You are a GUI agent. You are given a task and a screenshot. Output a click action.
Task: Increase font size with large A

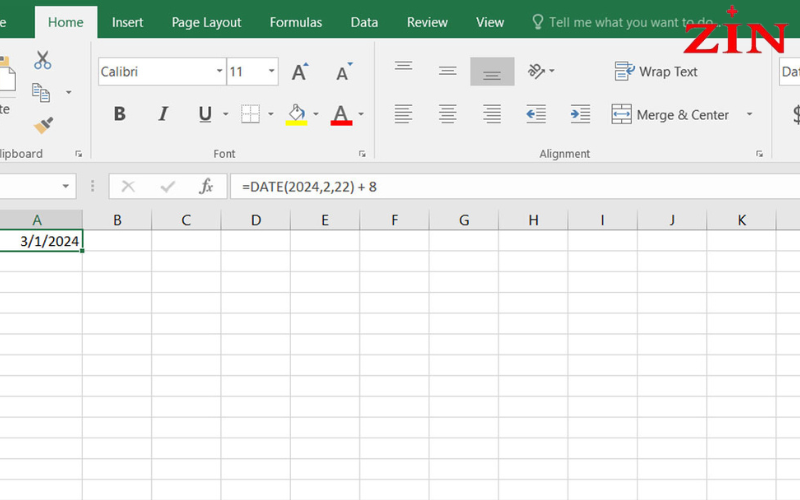[x=300, y=72]
